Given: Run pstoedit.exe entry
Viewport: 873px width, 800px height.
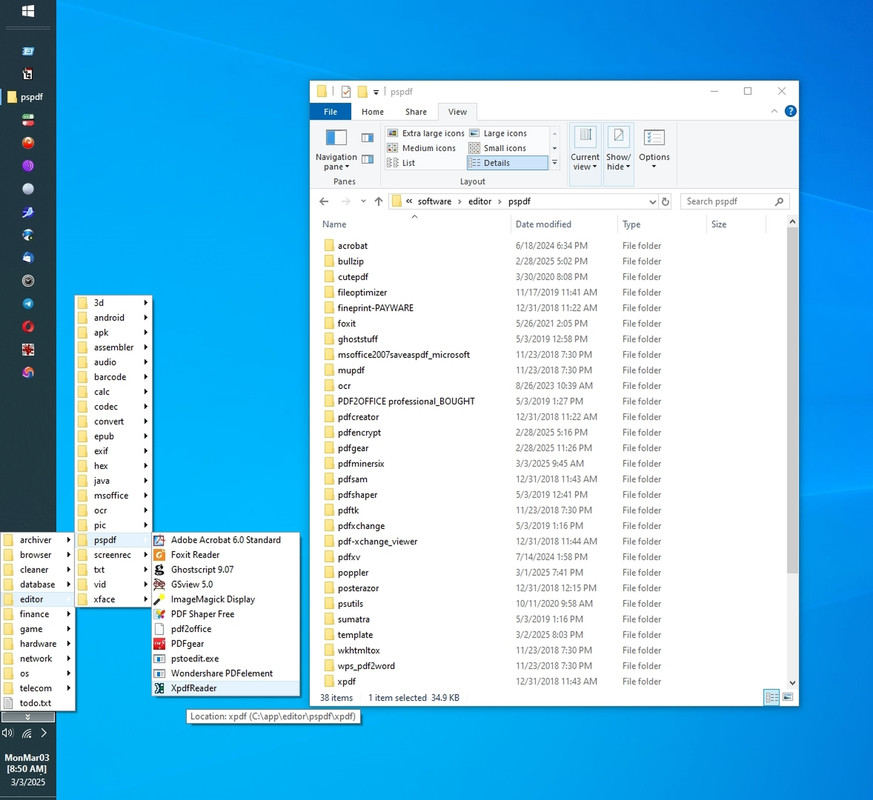Looking at the screenshot, I should pos(225,659).
